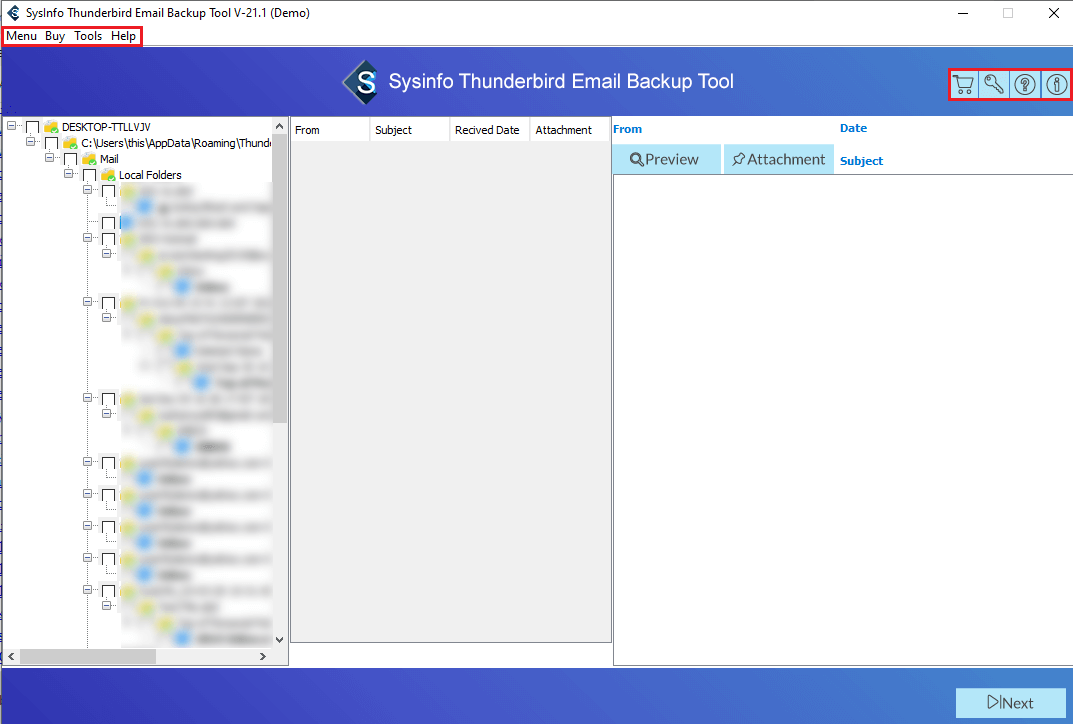Open the shopping cart Buy icon

click(x=964, y=85)
